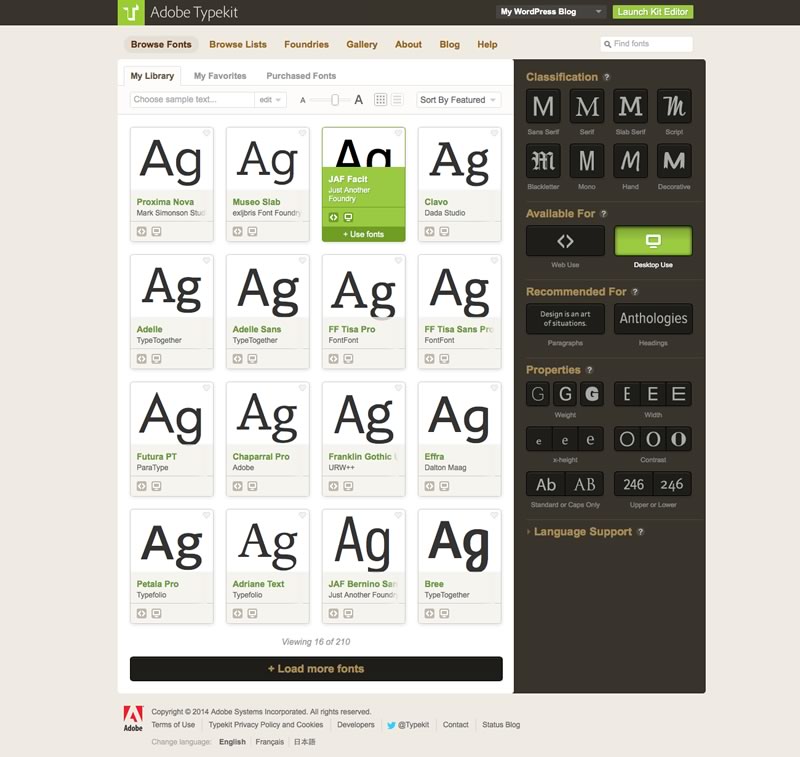
Task: Select the high contrast filter
Action: coord(679,439)
